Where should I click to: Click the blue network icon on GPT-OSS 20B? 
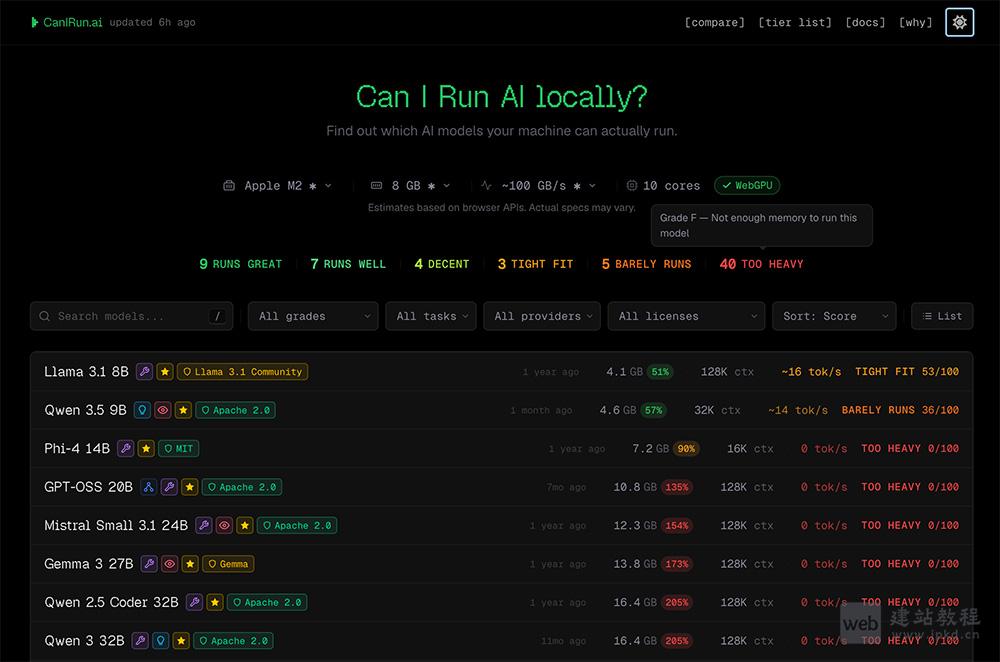(x=149, y=487)
